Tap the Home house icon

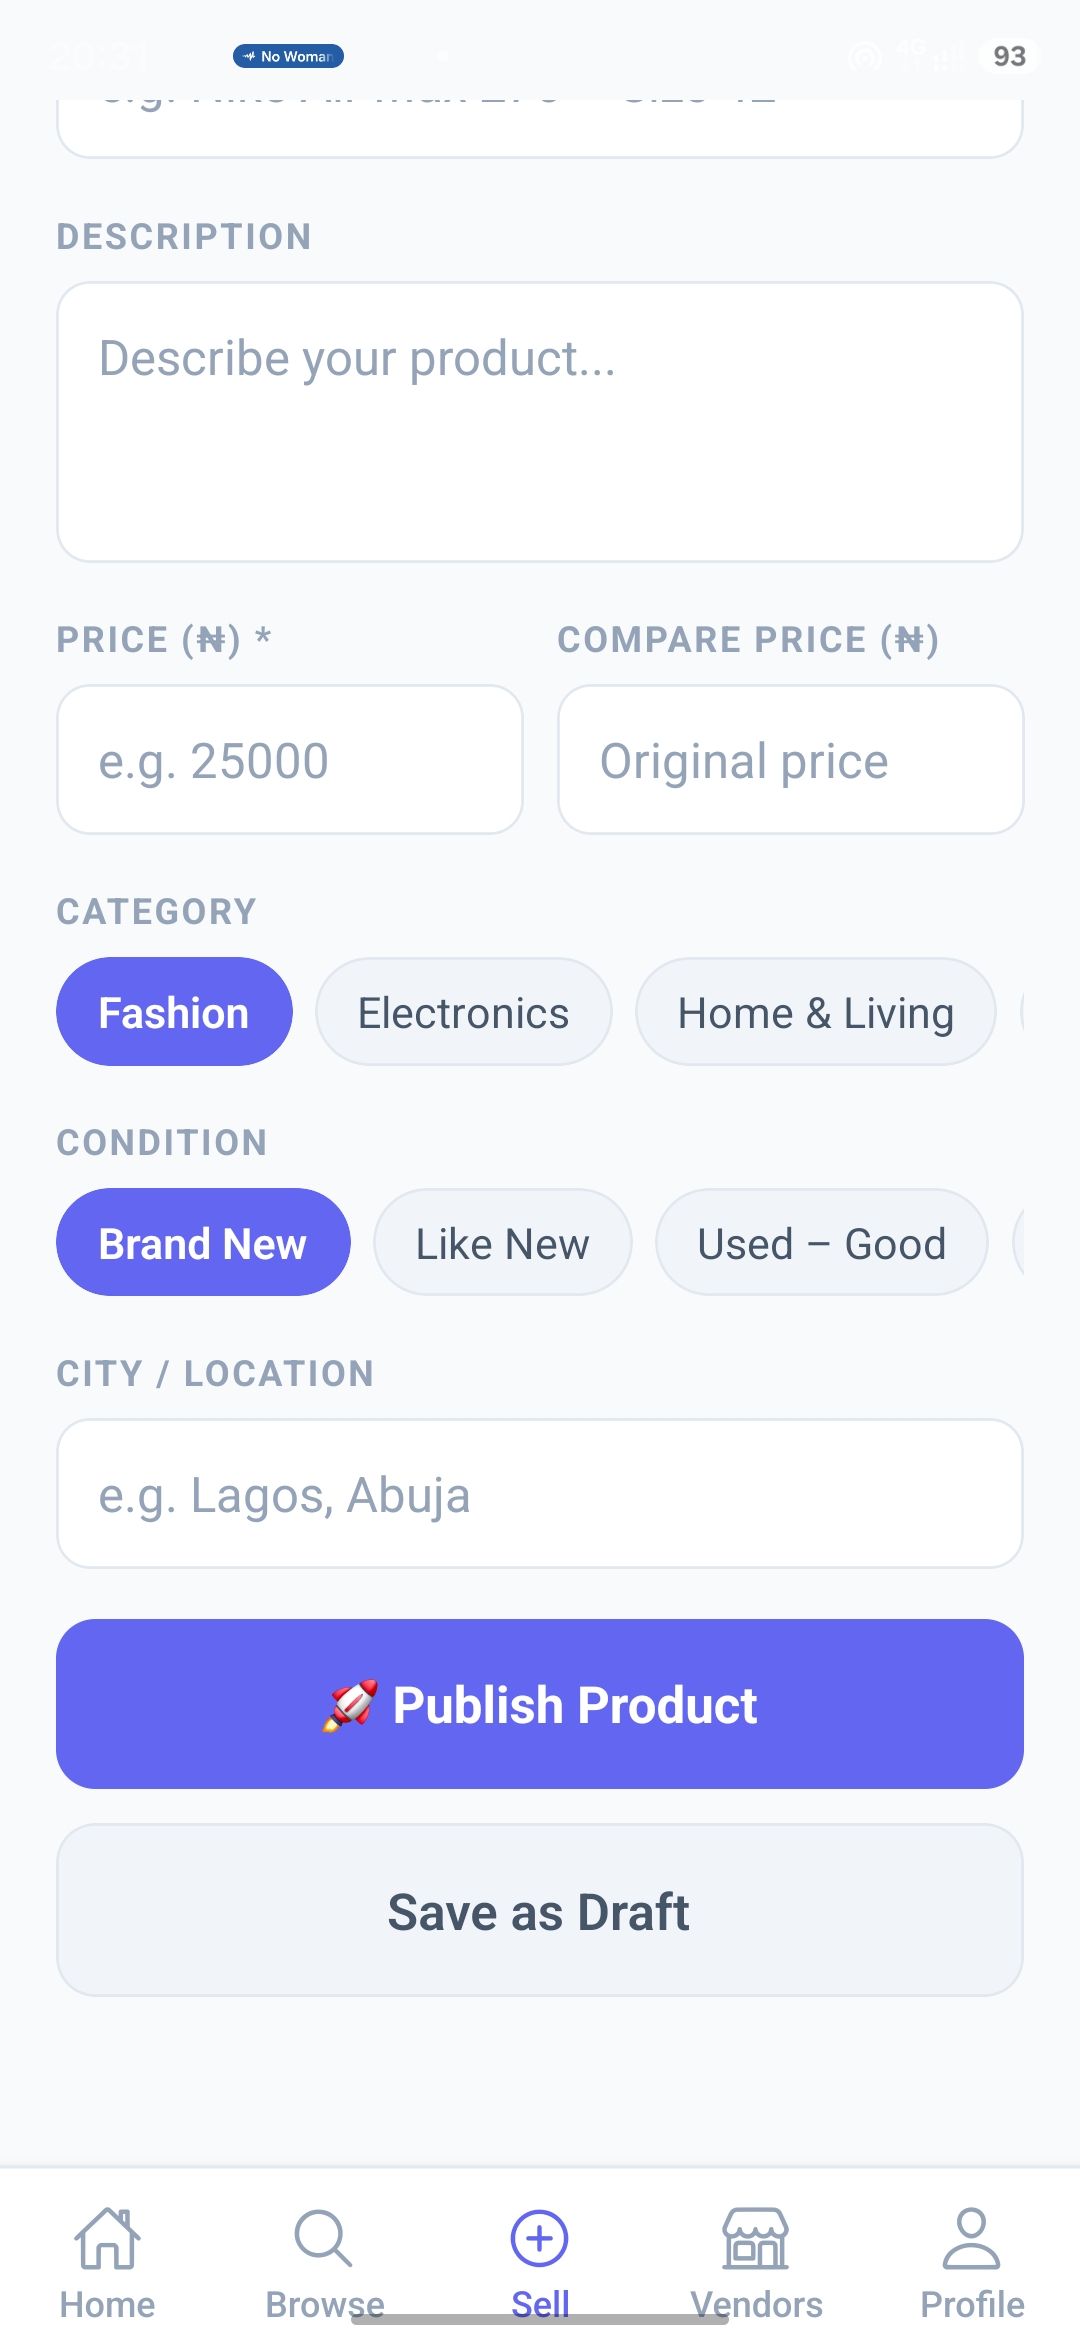(107, 2238)
